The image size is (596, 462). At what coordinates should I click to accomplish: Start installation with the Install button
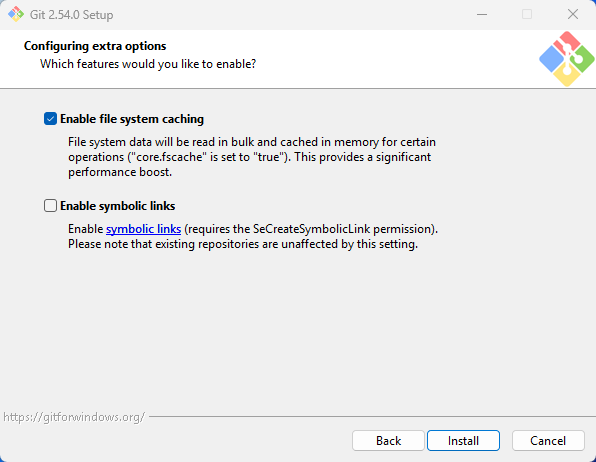click(463, 441)
